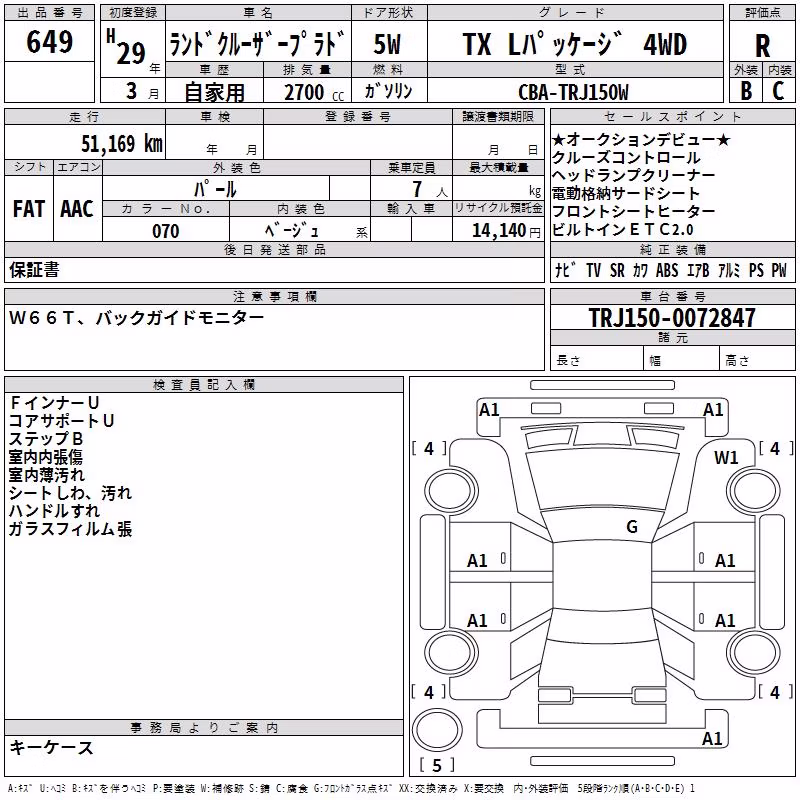Select キーケース in office notice
Screen dimensions: 800x800
point(52,747)
